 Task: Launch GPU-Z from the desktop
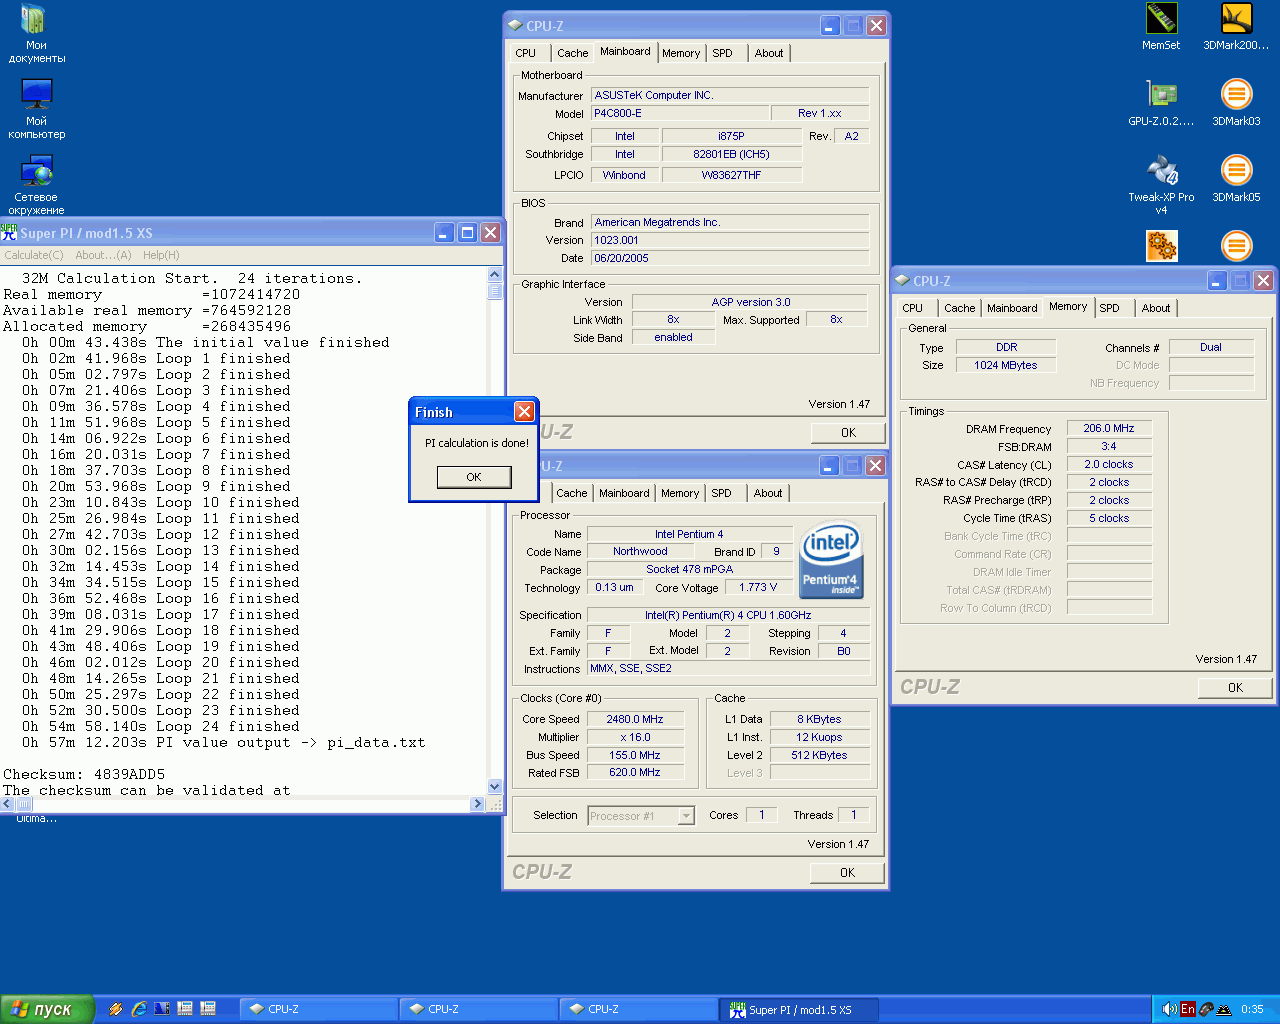(1161, 102)
